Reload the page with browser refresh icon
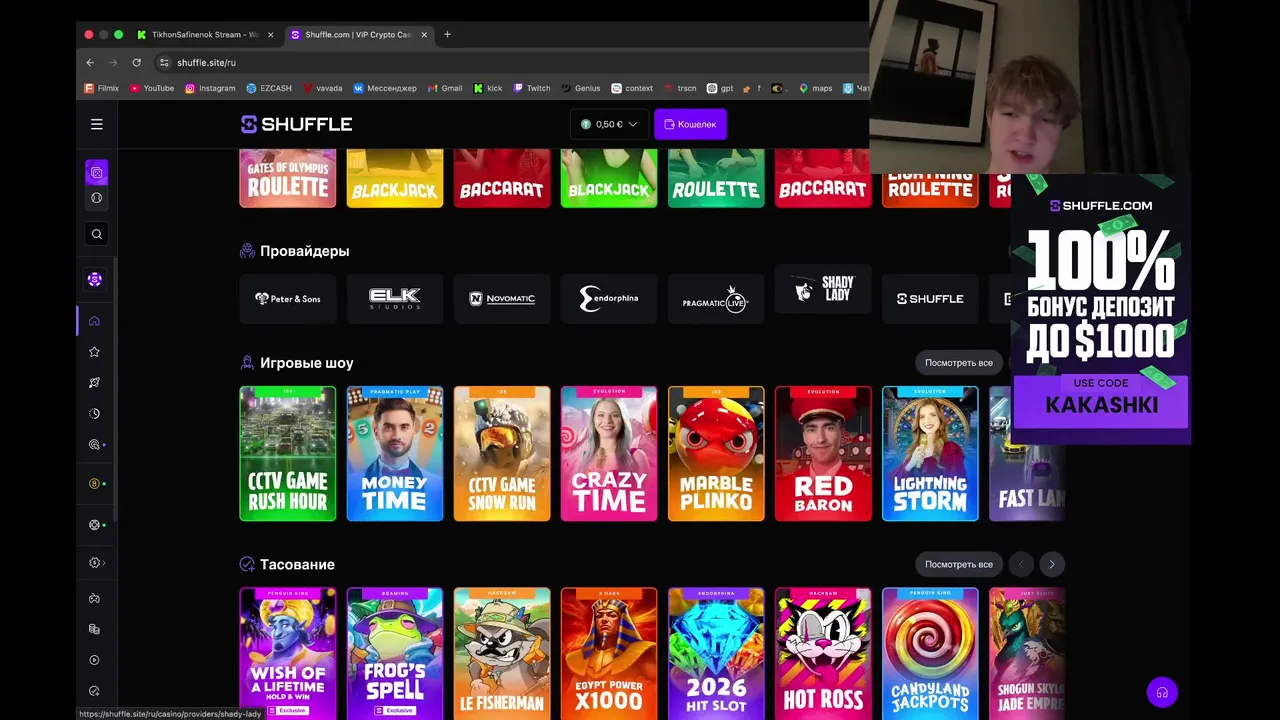Viewport: 1280px width, 720px height. pos(136,62)
